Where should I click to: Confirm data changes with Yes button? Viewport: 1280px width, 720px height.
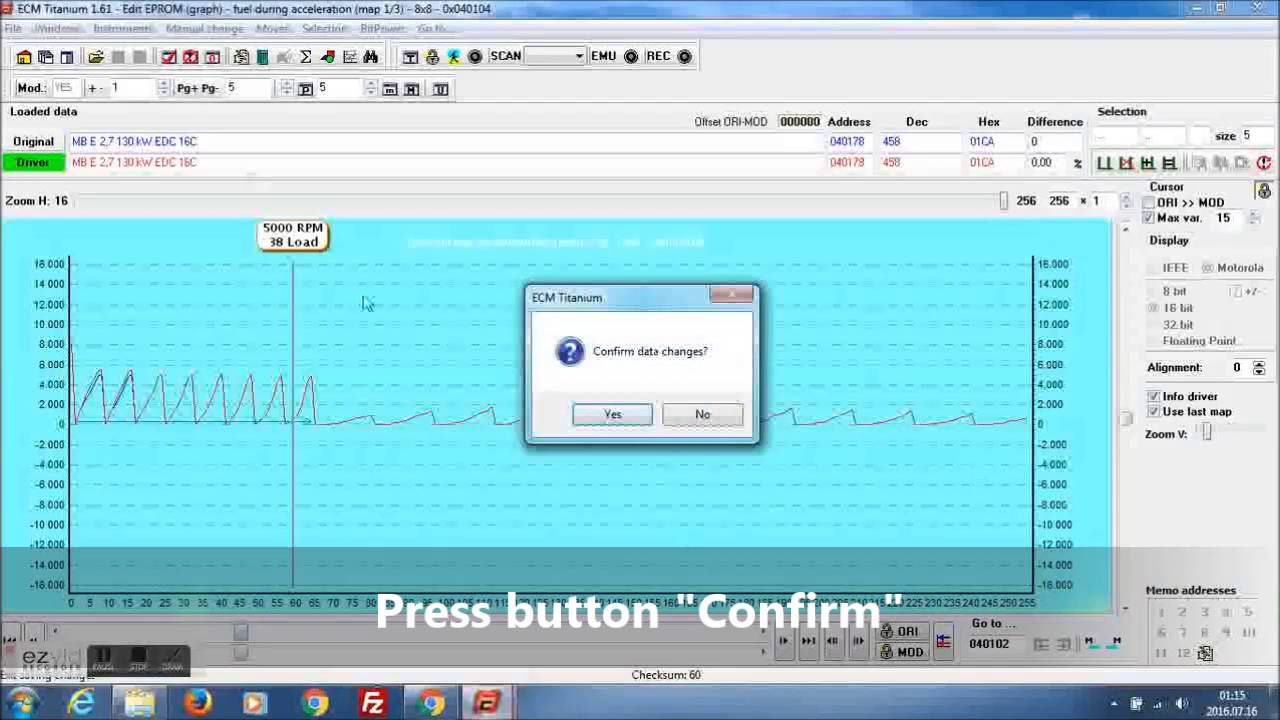click(x=612, y=414)
